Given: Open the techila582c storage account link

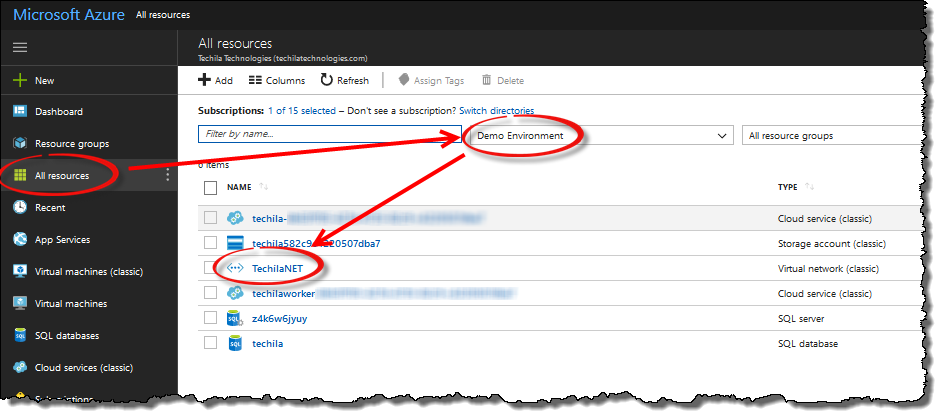Looking at the screenshot, I should [316, 244].
